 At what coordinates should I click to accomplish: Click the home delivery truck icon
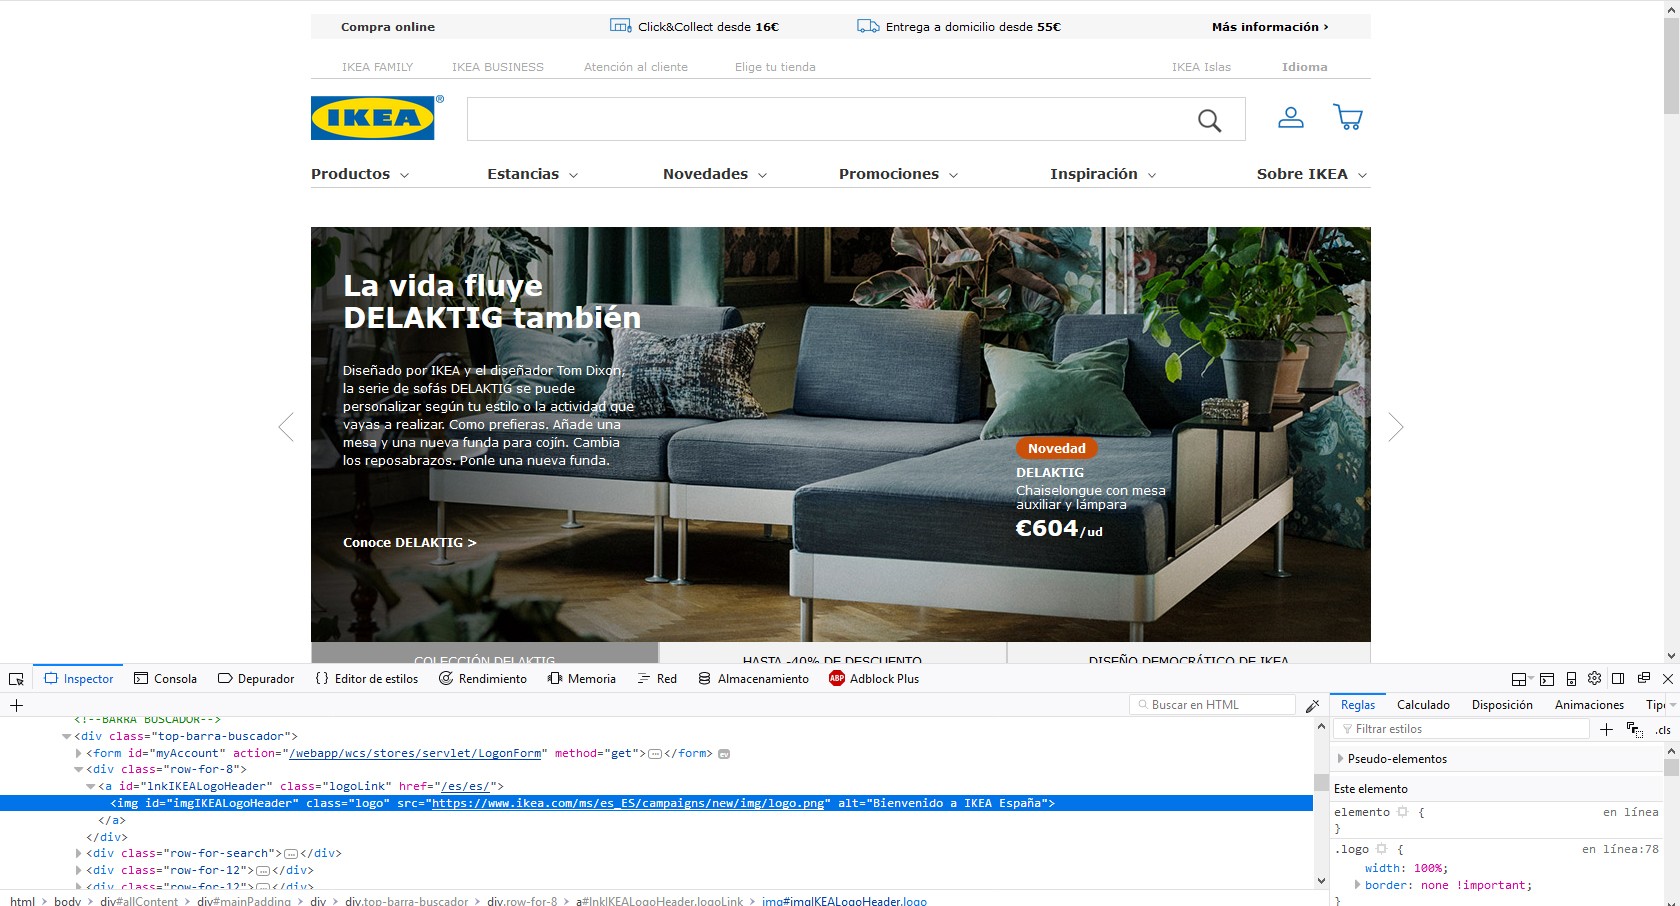pyautogui.click(x=868, y=26)
